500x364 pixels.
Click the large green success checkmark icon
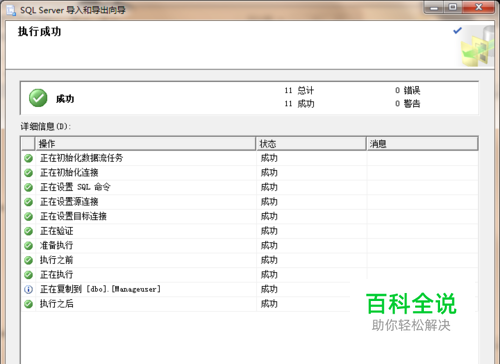coord(38,98)
